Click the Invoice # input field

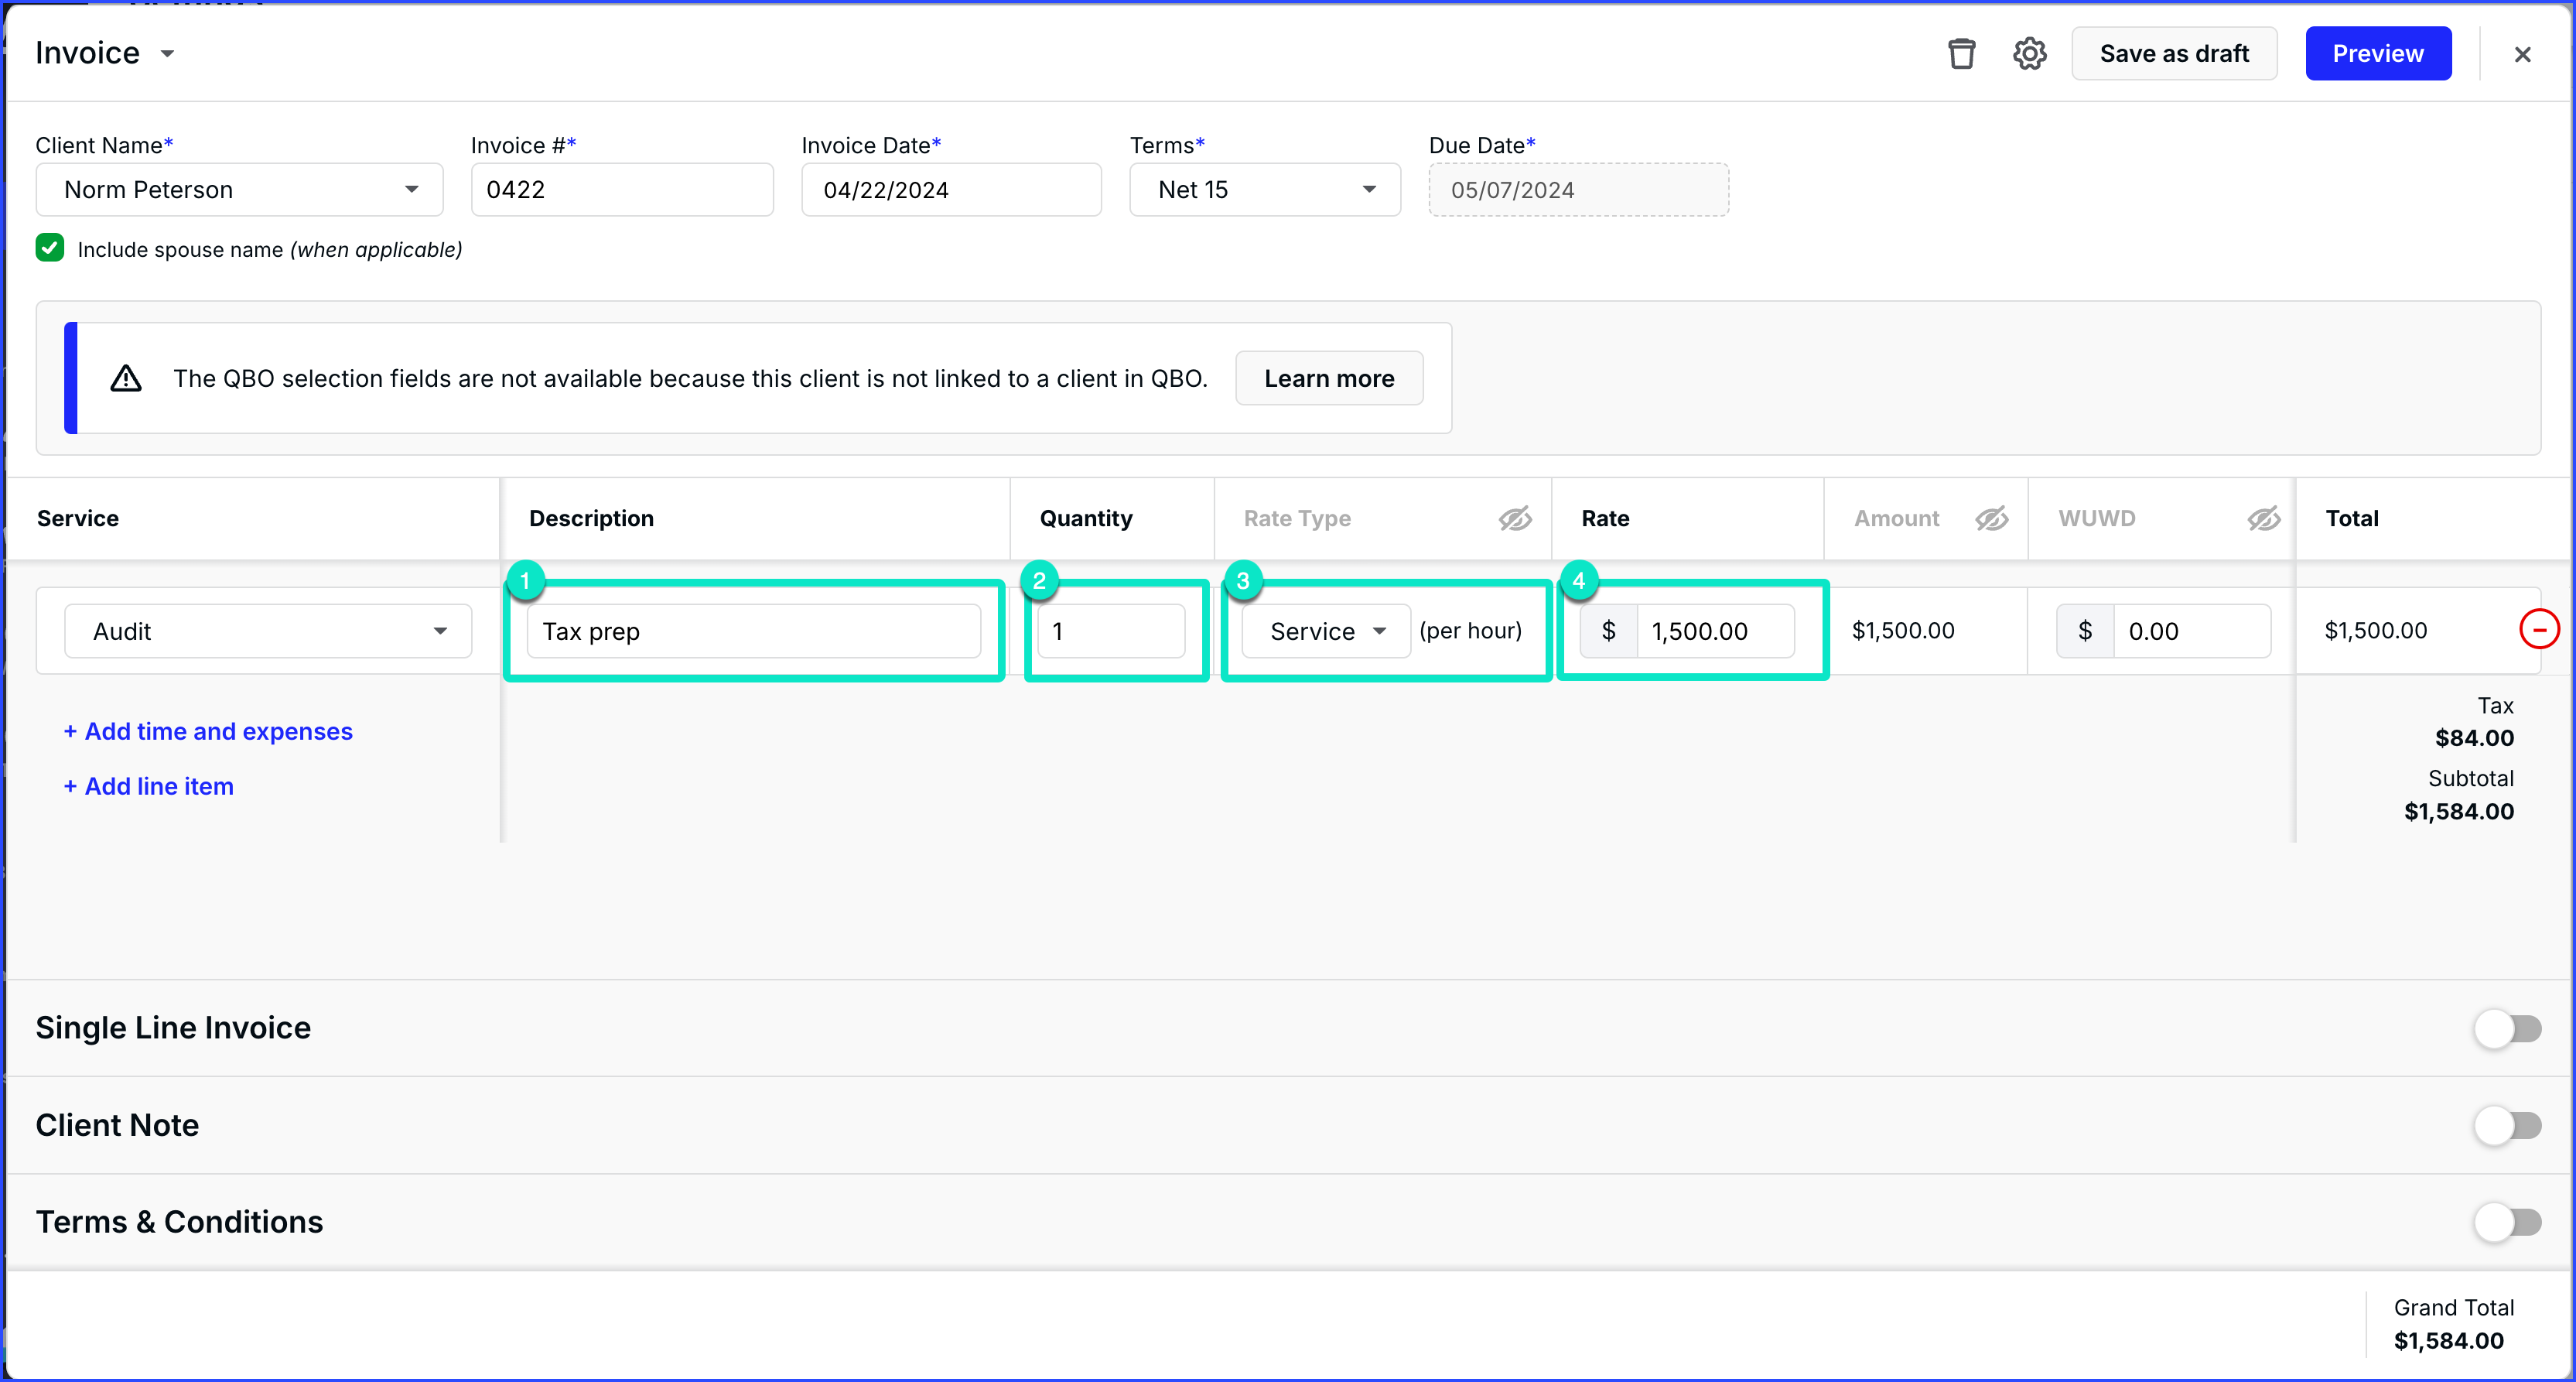pyautogui.click(x=622, y=190)
